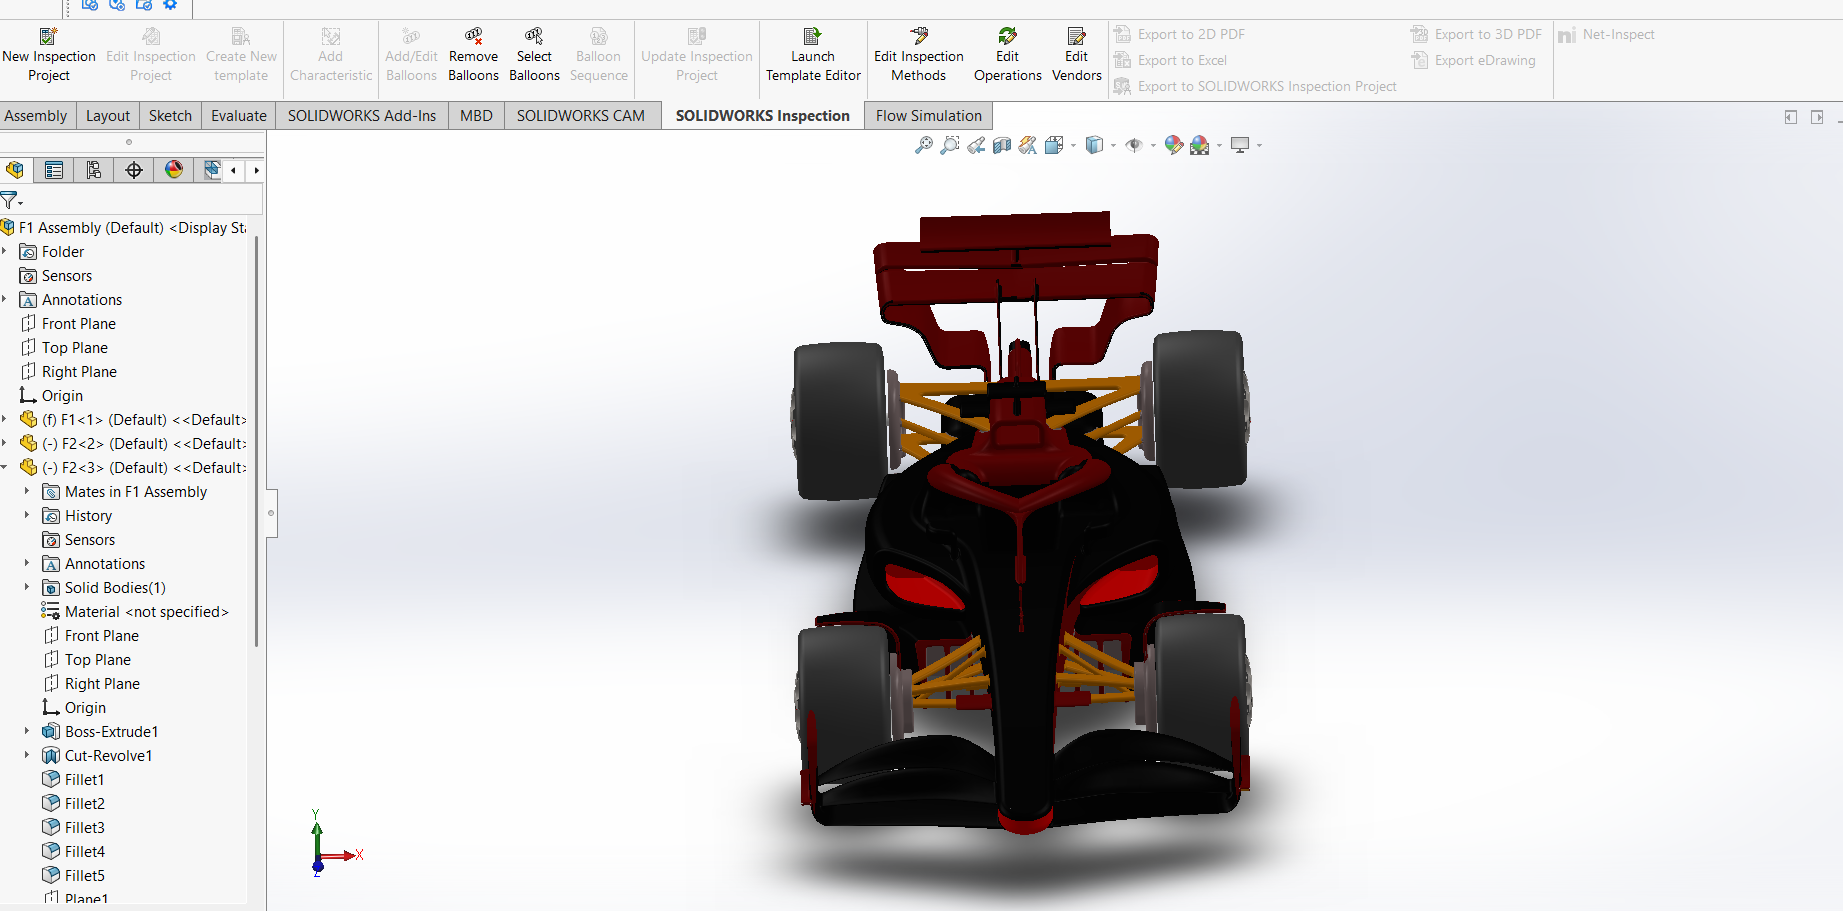
Task: Click the Edit Appearance icon
Action: point(1174,145)
